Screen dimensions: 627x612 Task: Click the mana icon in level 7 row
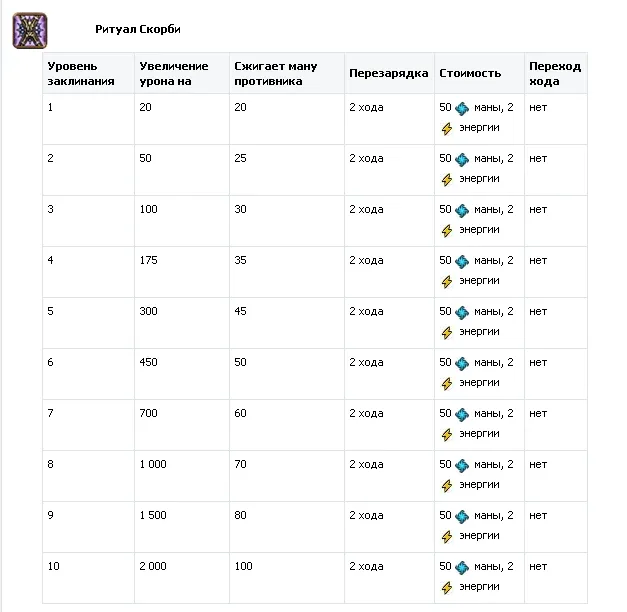click(x=462, y=414)
